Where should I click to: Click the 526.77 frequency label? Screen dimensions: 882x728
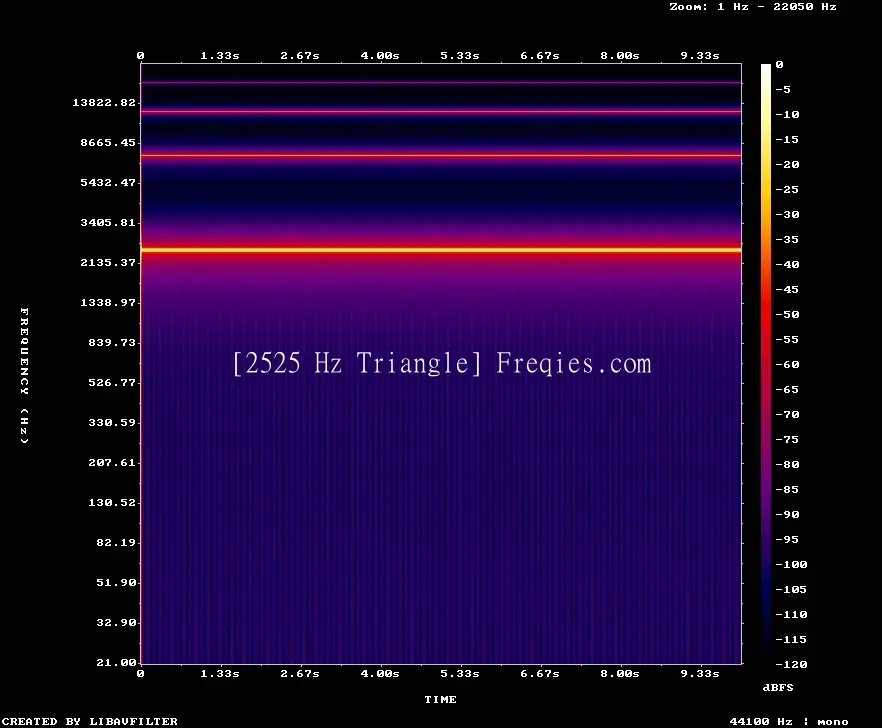[112, 382]
